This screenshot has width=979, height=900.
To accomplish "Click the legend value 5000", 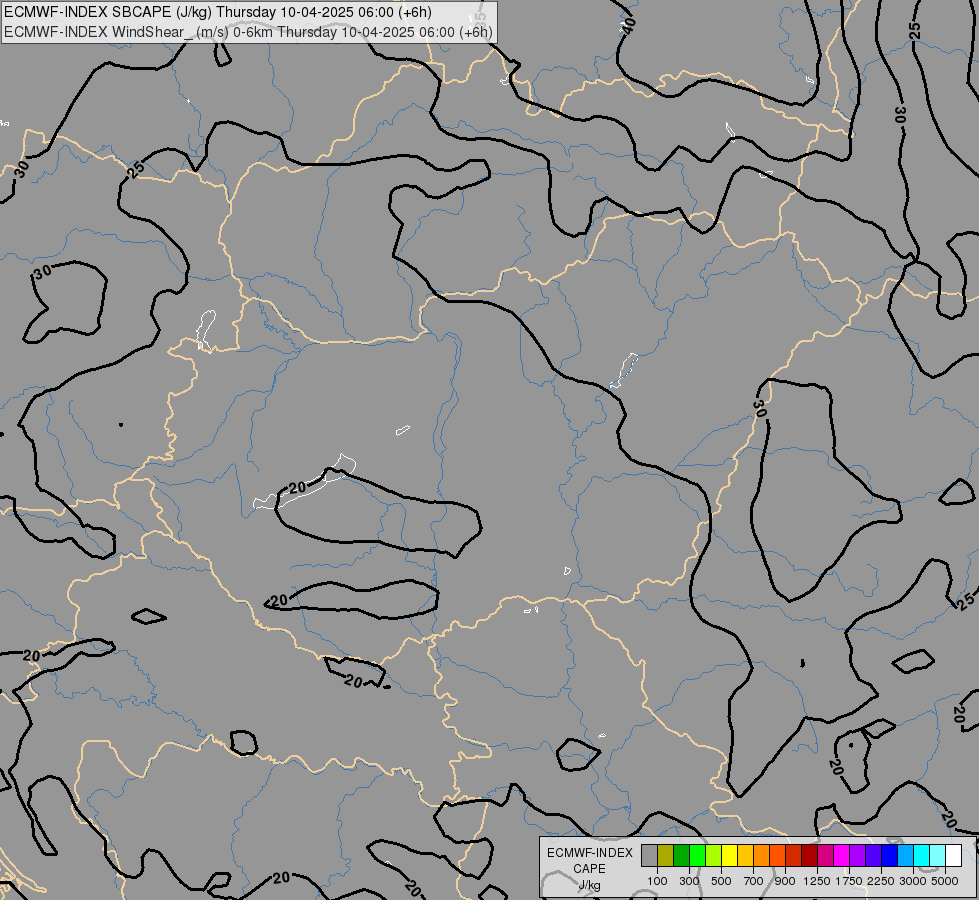I will pos(945,881).
